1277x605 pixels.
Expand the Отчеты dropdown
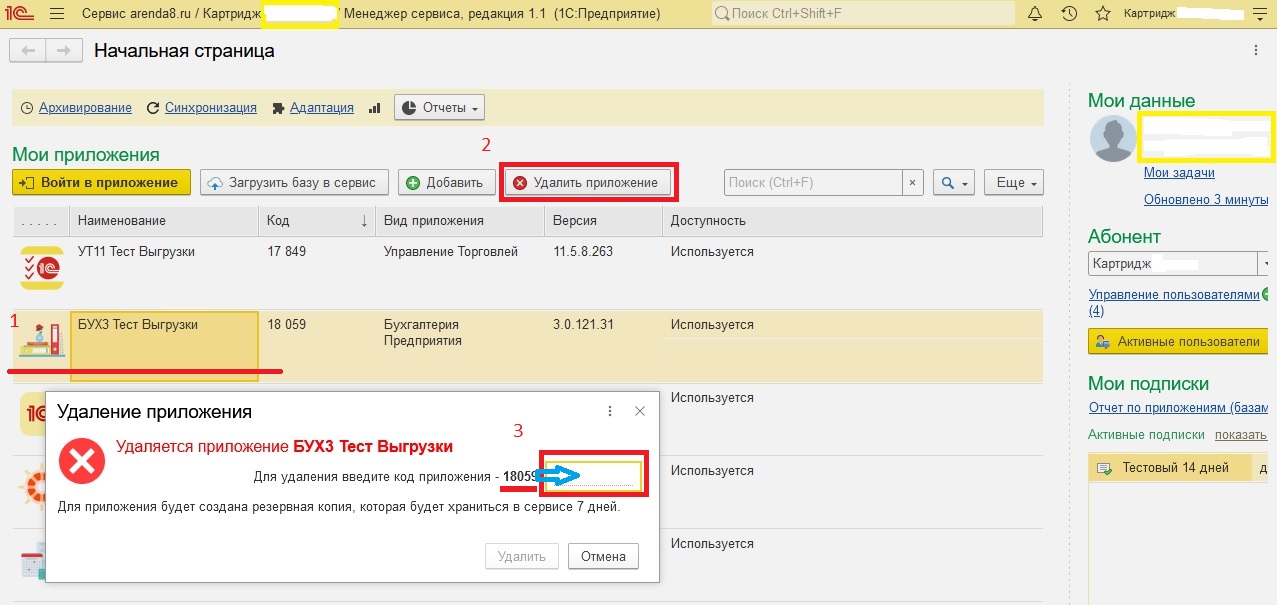click(439, 108)
